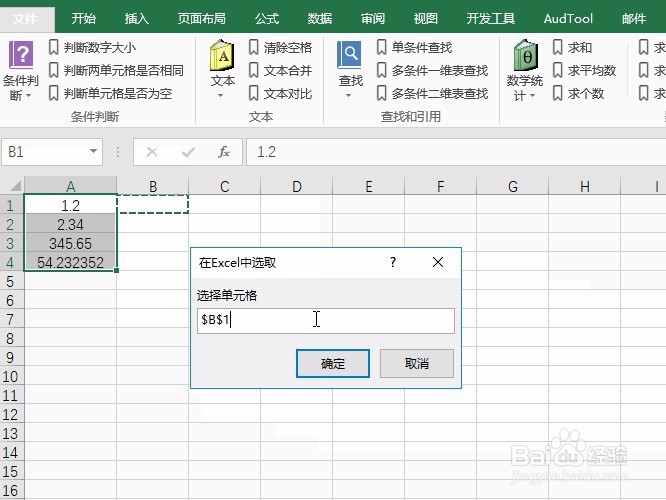666x500 pixels.
Task: Expand the 条件判断 dropdown arrow
Action: click(28, 96)
